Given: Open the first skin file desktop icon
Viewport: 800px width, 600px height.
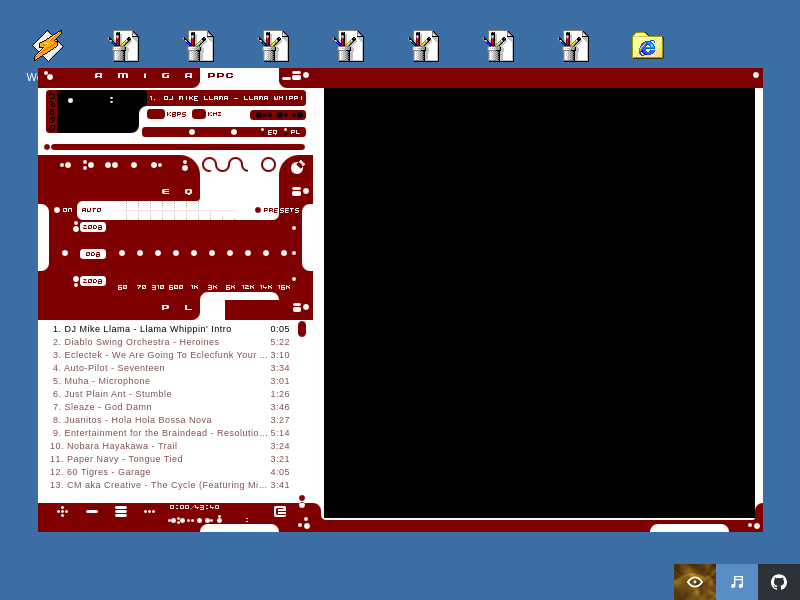Looking at the screenshot, I should tap(123, 46).
